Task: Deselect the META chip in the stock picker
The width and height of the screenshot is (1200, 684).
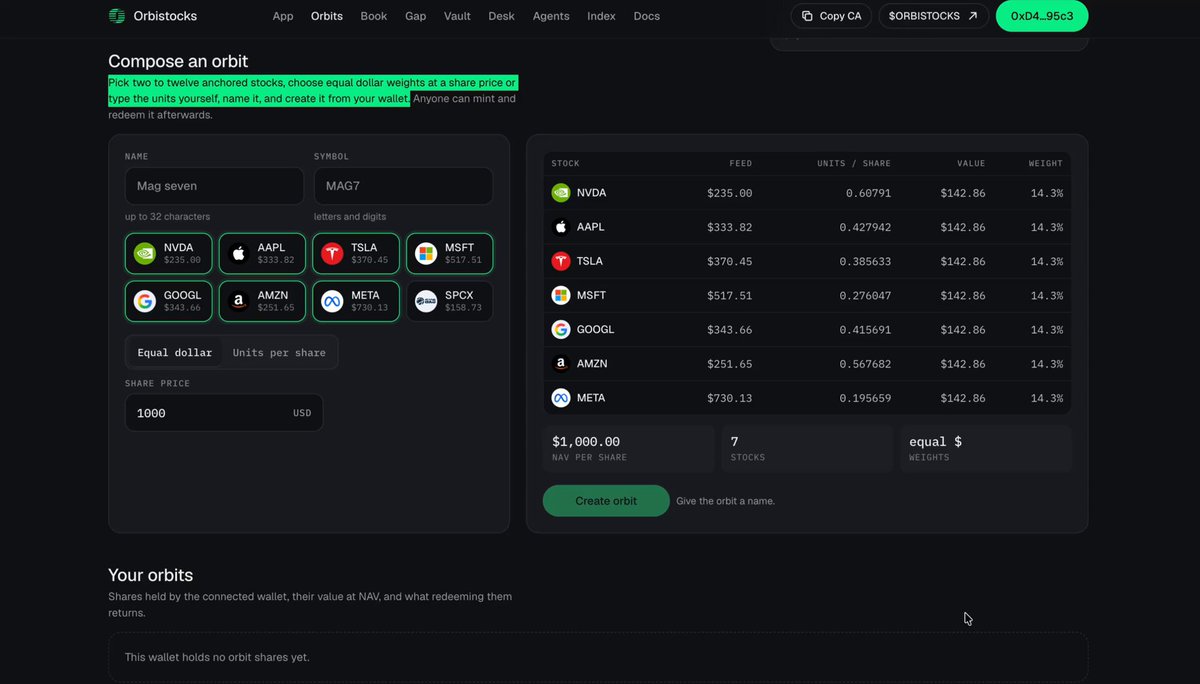Action: (x=356, y=301)
